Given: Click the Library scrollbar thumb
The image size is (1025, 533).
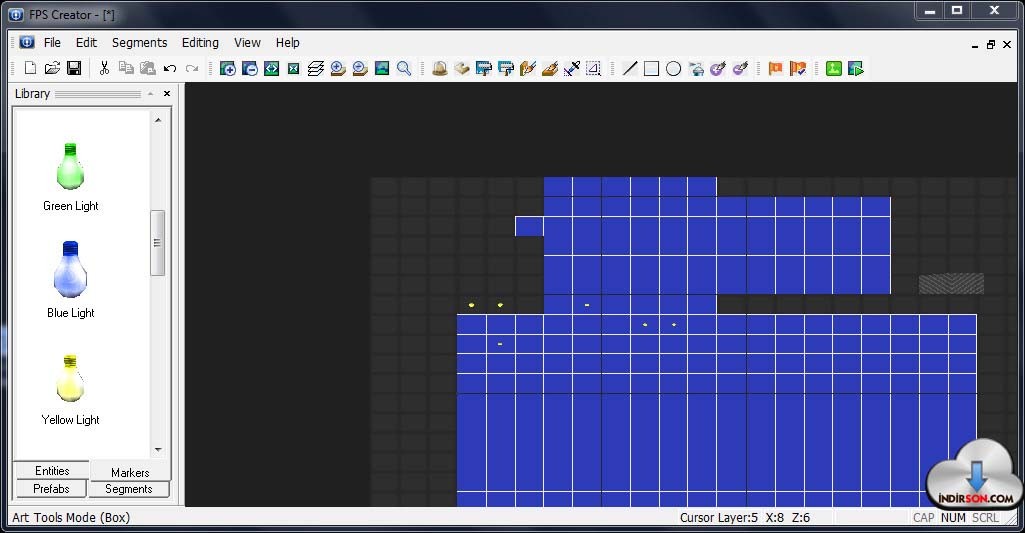Looking at the screenshot, I should tap(158, 243).
